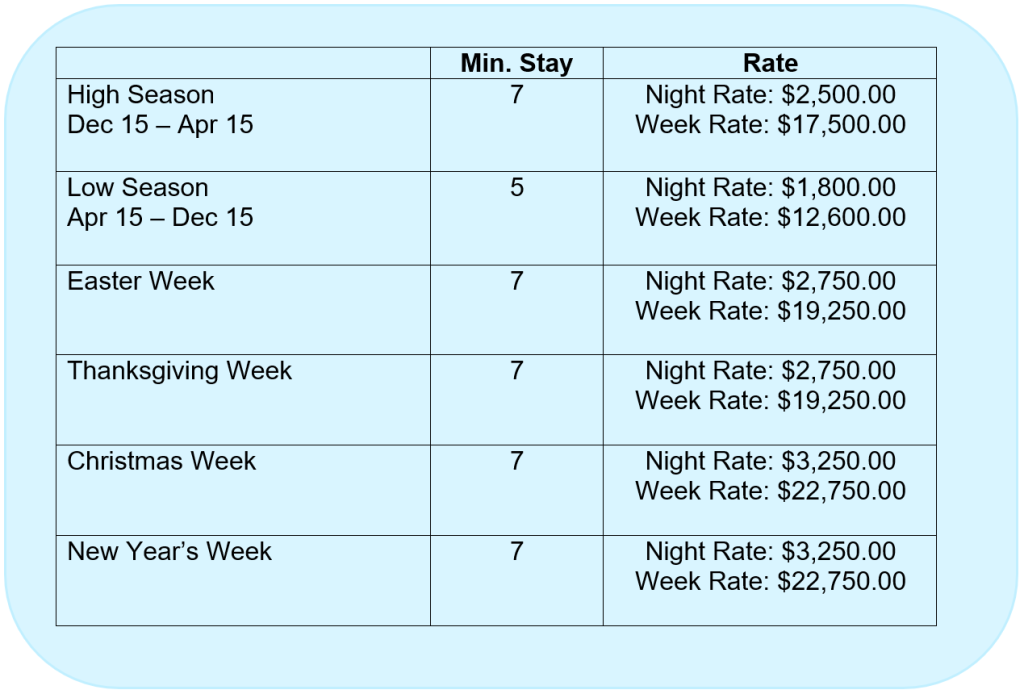Click the Min. Stay column header
Image resolution: width=1024 pixels, height=694 pixels.
(517, 63)
